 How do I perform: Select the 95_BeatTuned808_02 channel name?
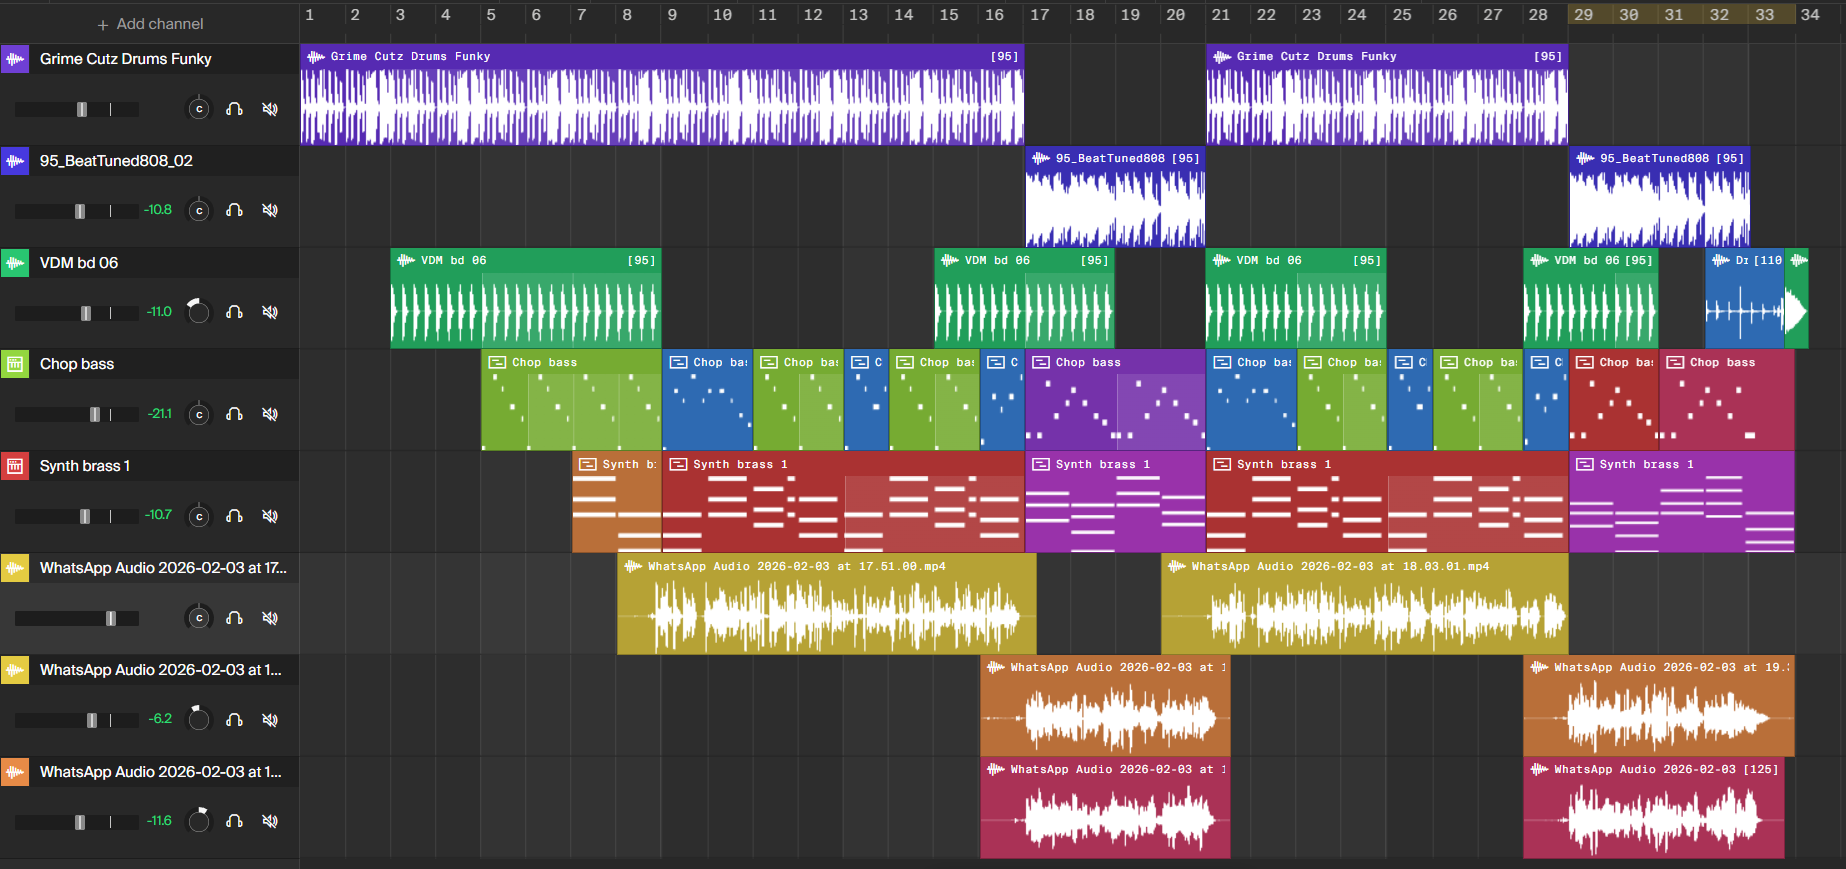pos(116,161)
